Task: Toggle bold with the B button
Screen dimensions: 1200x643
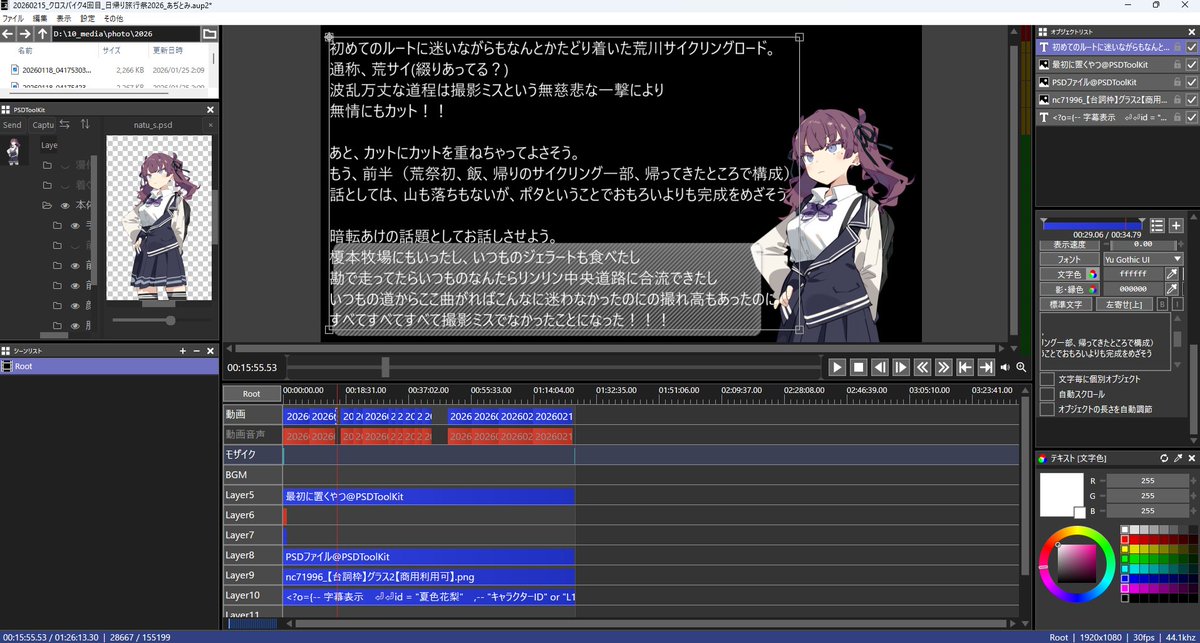Action: [1162, 303]
